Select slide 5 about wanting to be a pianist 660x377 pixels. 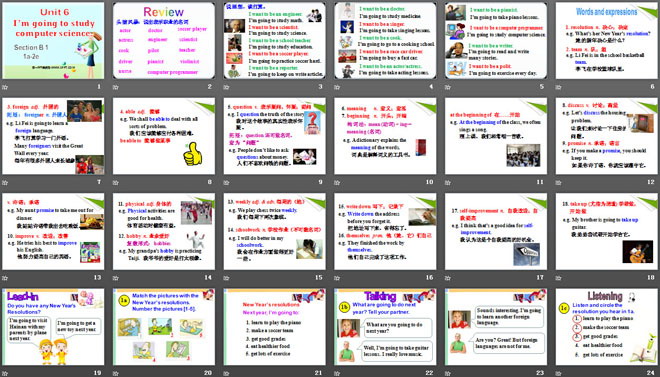[x=496, y=40]
